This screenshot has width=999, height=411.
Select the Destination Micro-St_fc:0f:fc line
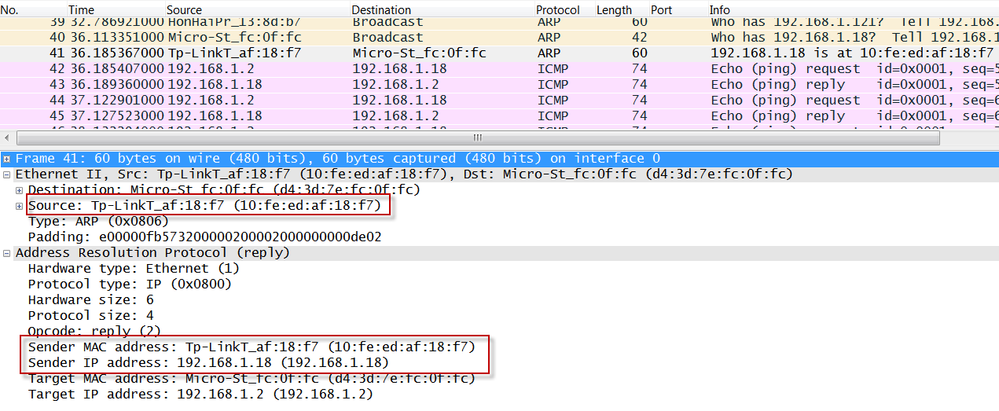(224, 190)
